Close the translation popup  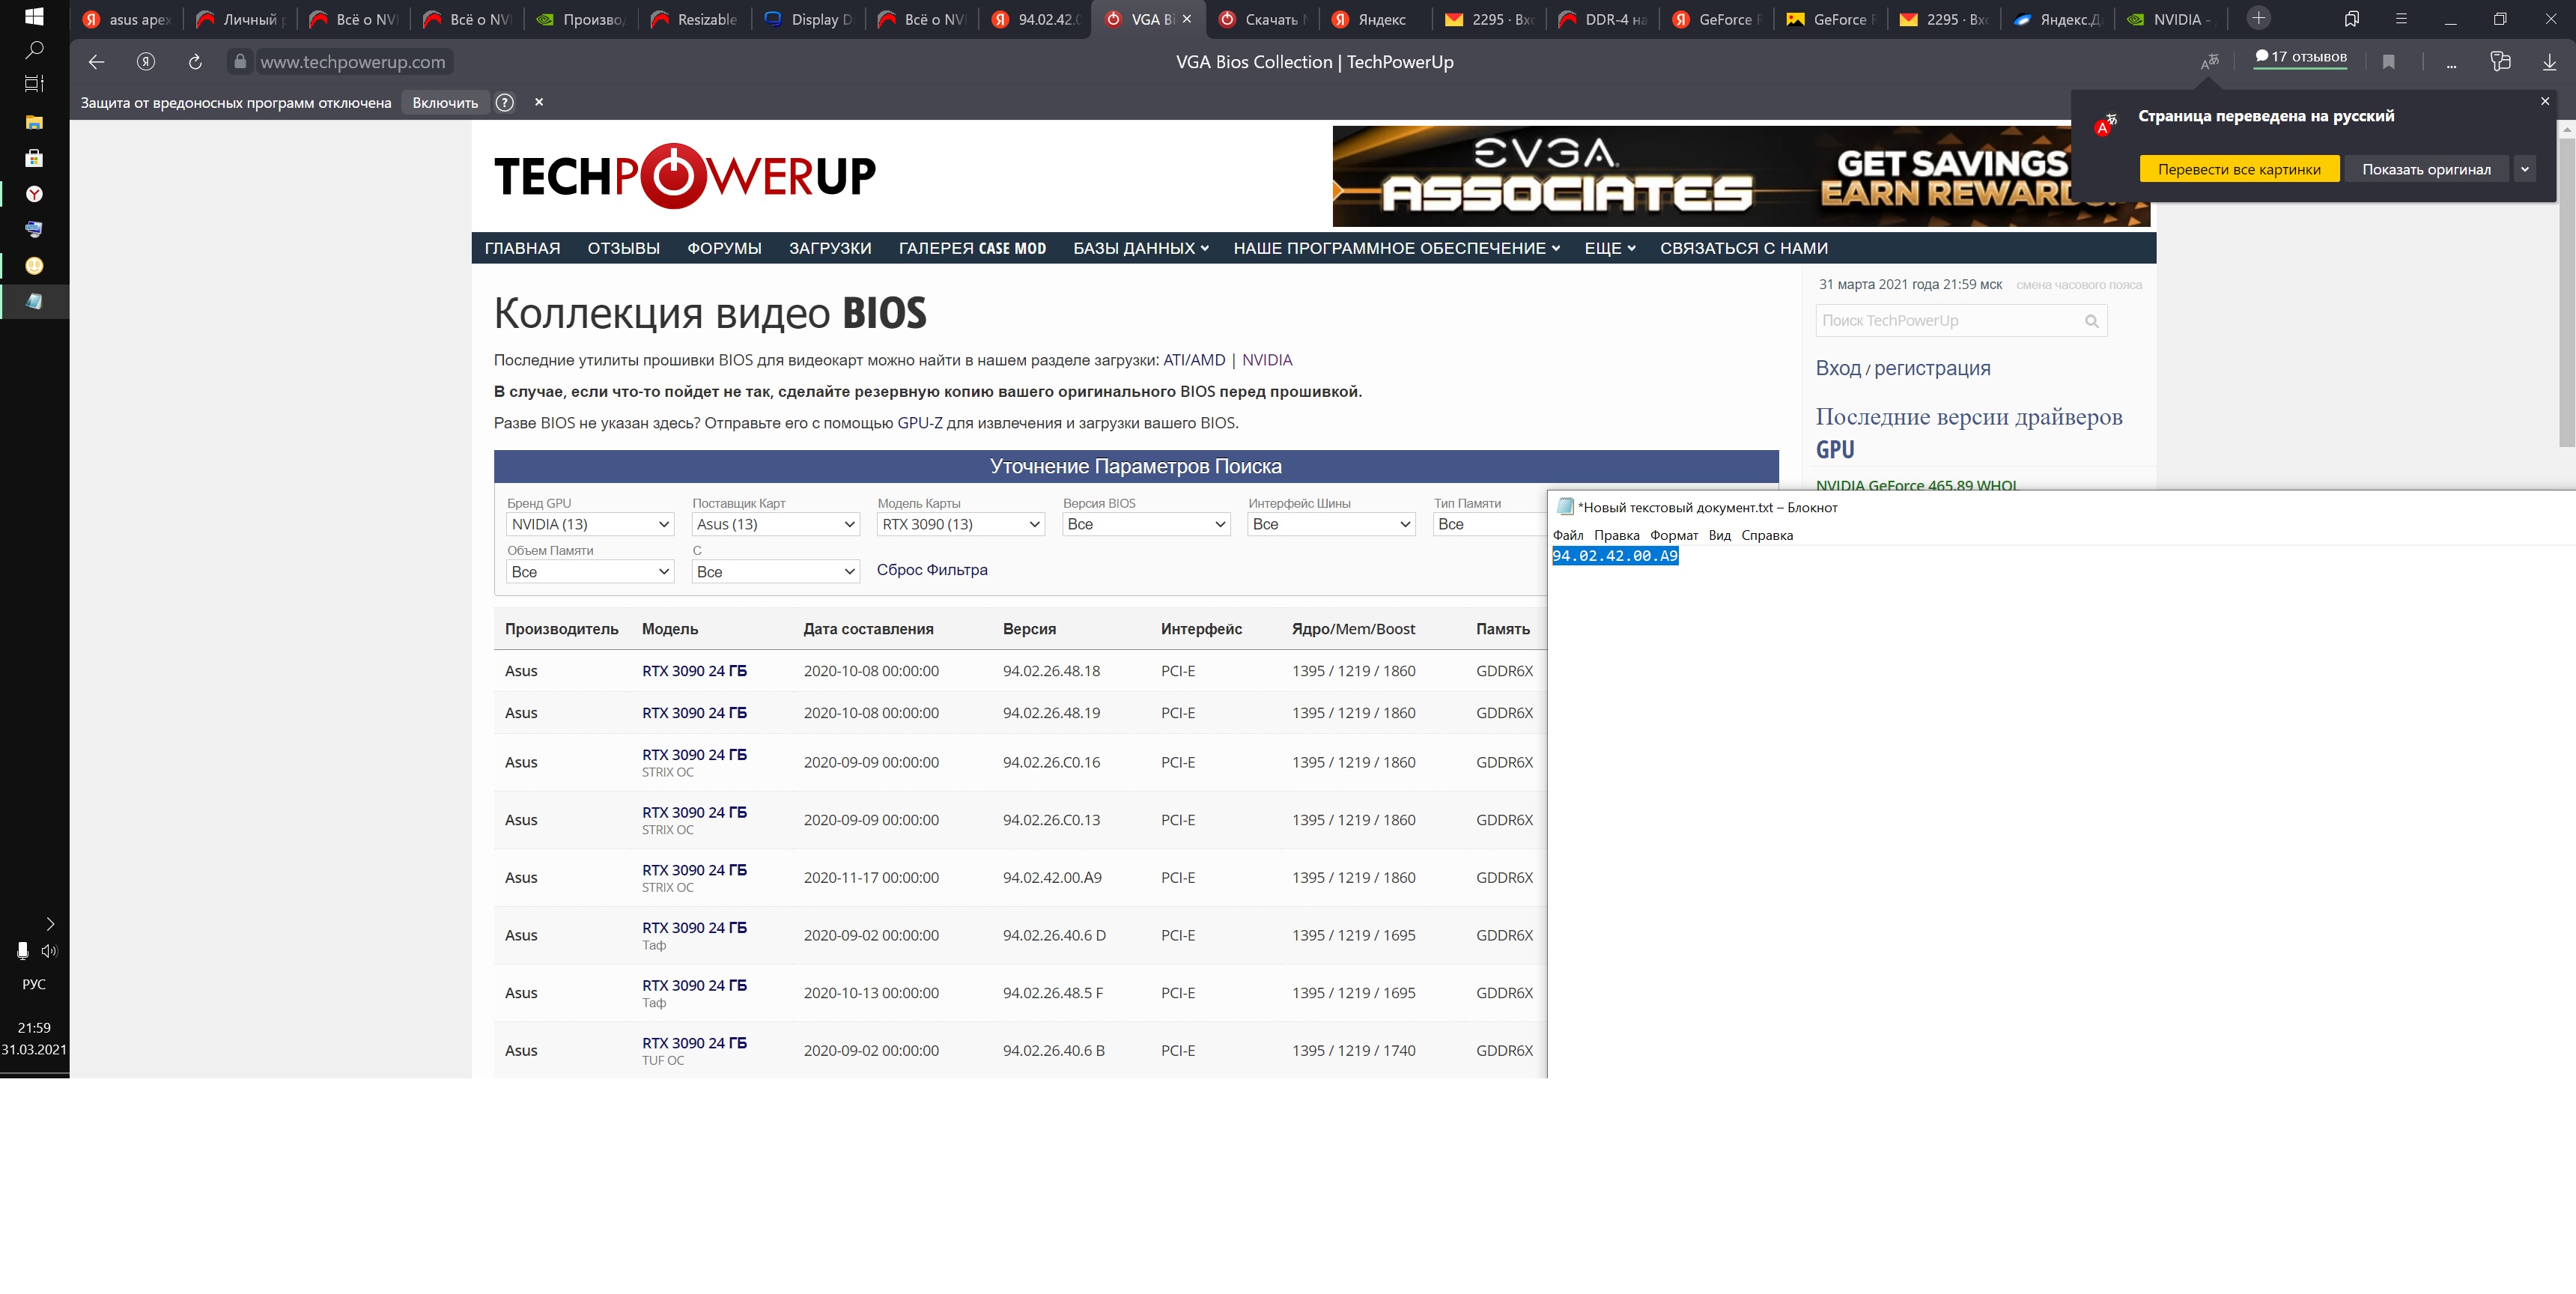(x=2545, y=101)
